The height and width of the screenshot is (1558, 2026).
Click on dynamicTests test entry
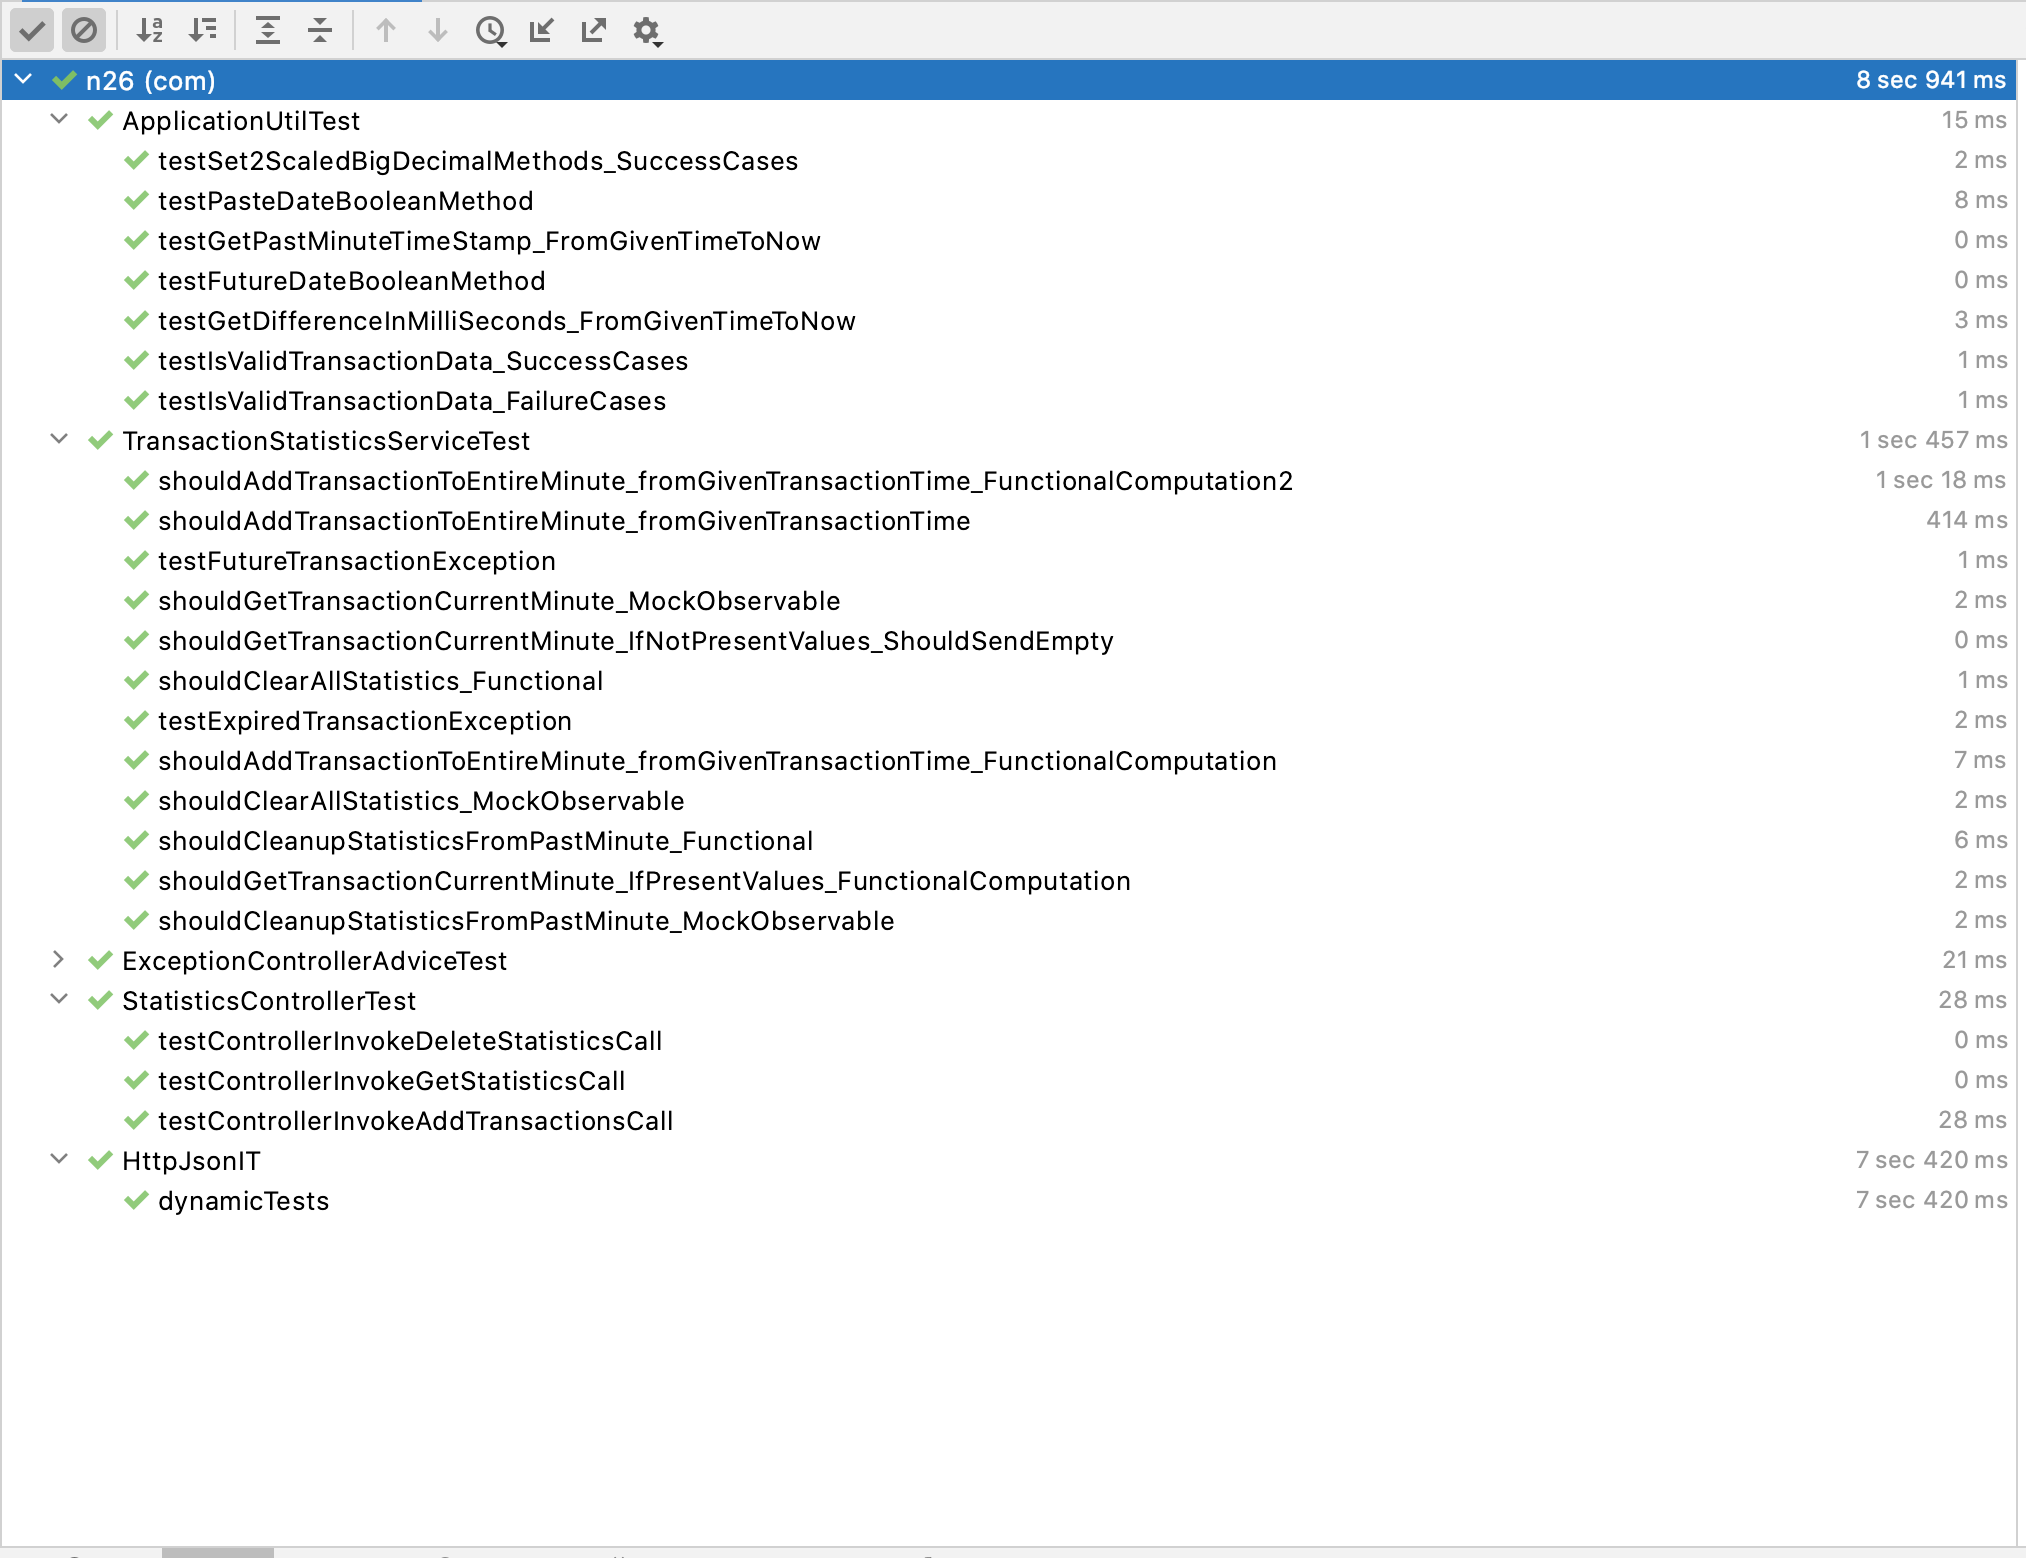coord(244,1201)
